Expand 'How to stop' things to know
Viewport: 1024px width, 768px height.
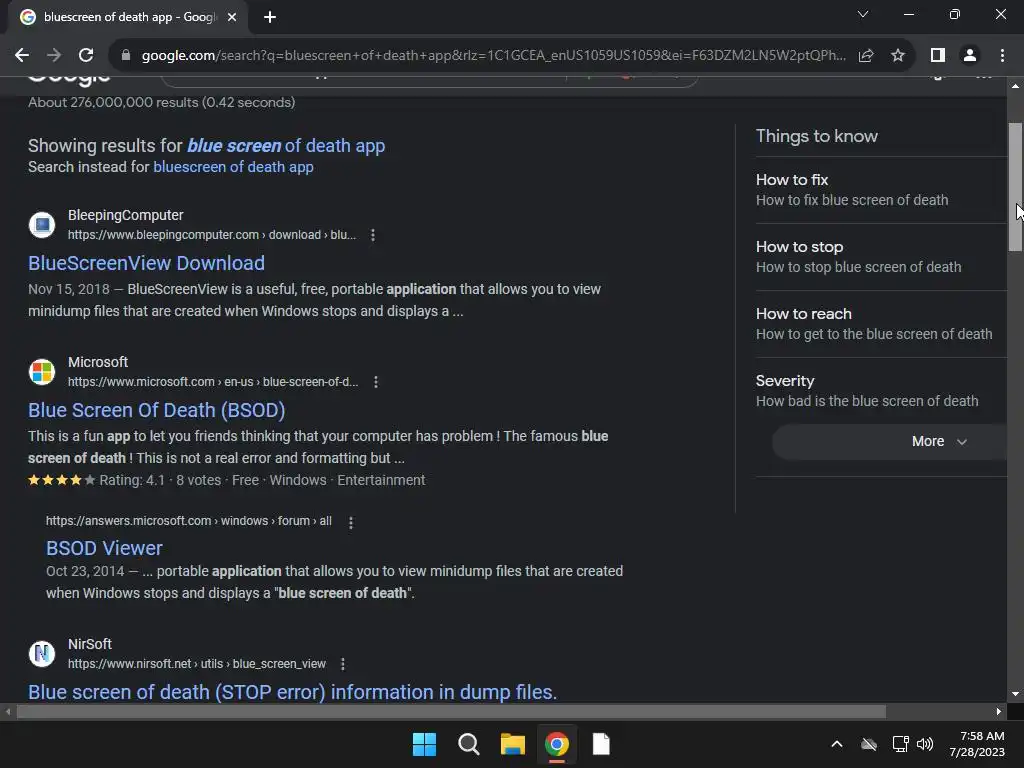881,257
